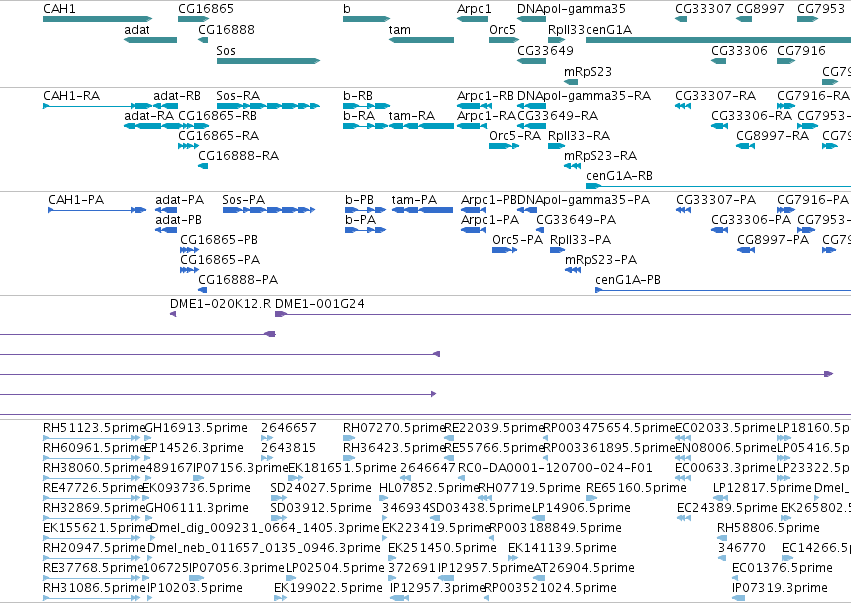Click the CG16865-RA transcript label
Screen dimensions: 851x603
coord(219,136)
